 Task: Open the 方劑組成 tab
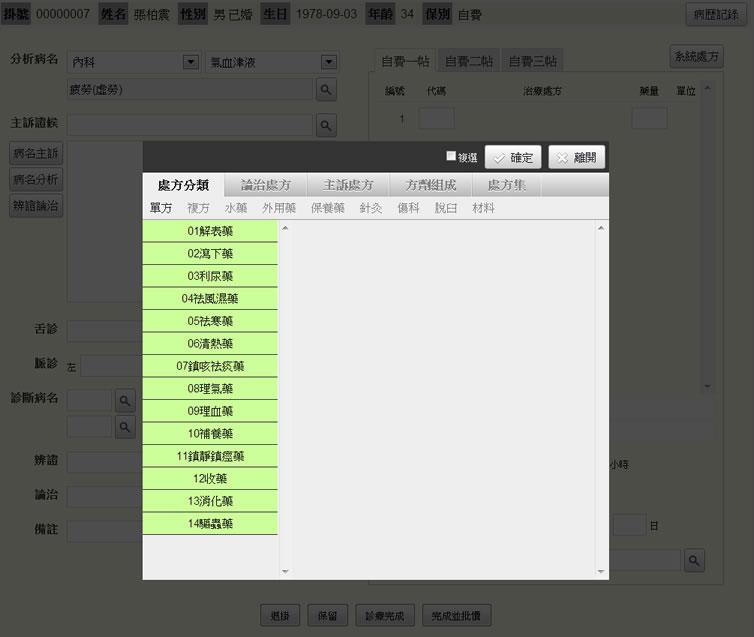430,185
